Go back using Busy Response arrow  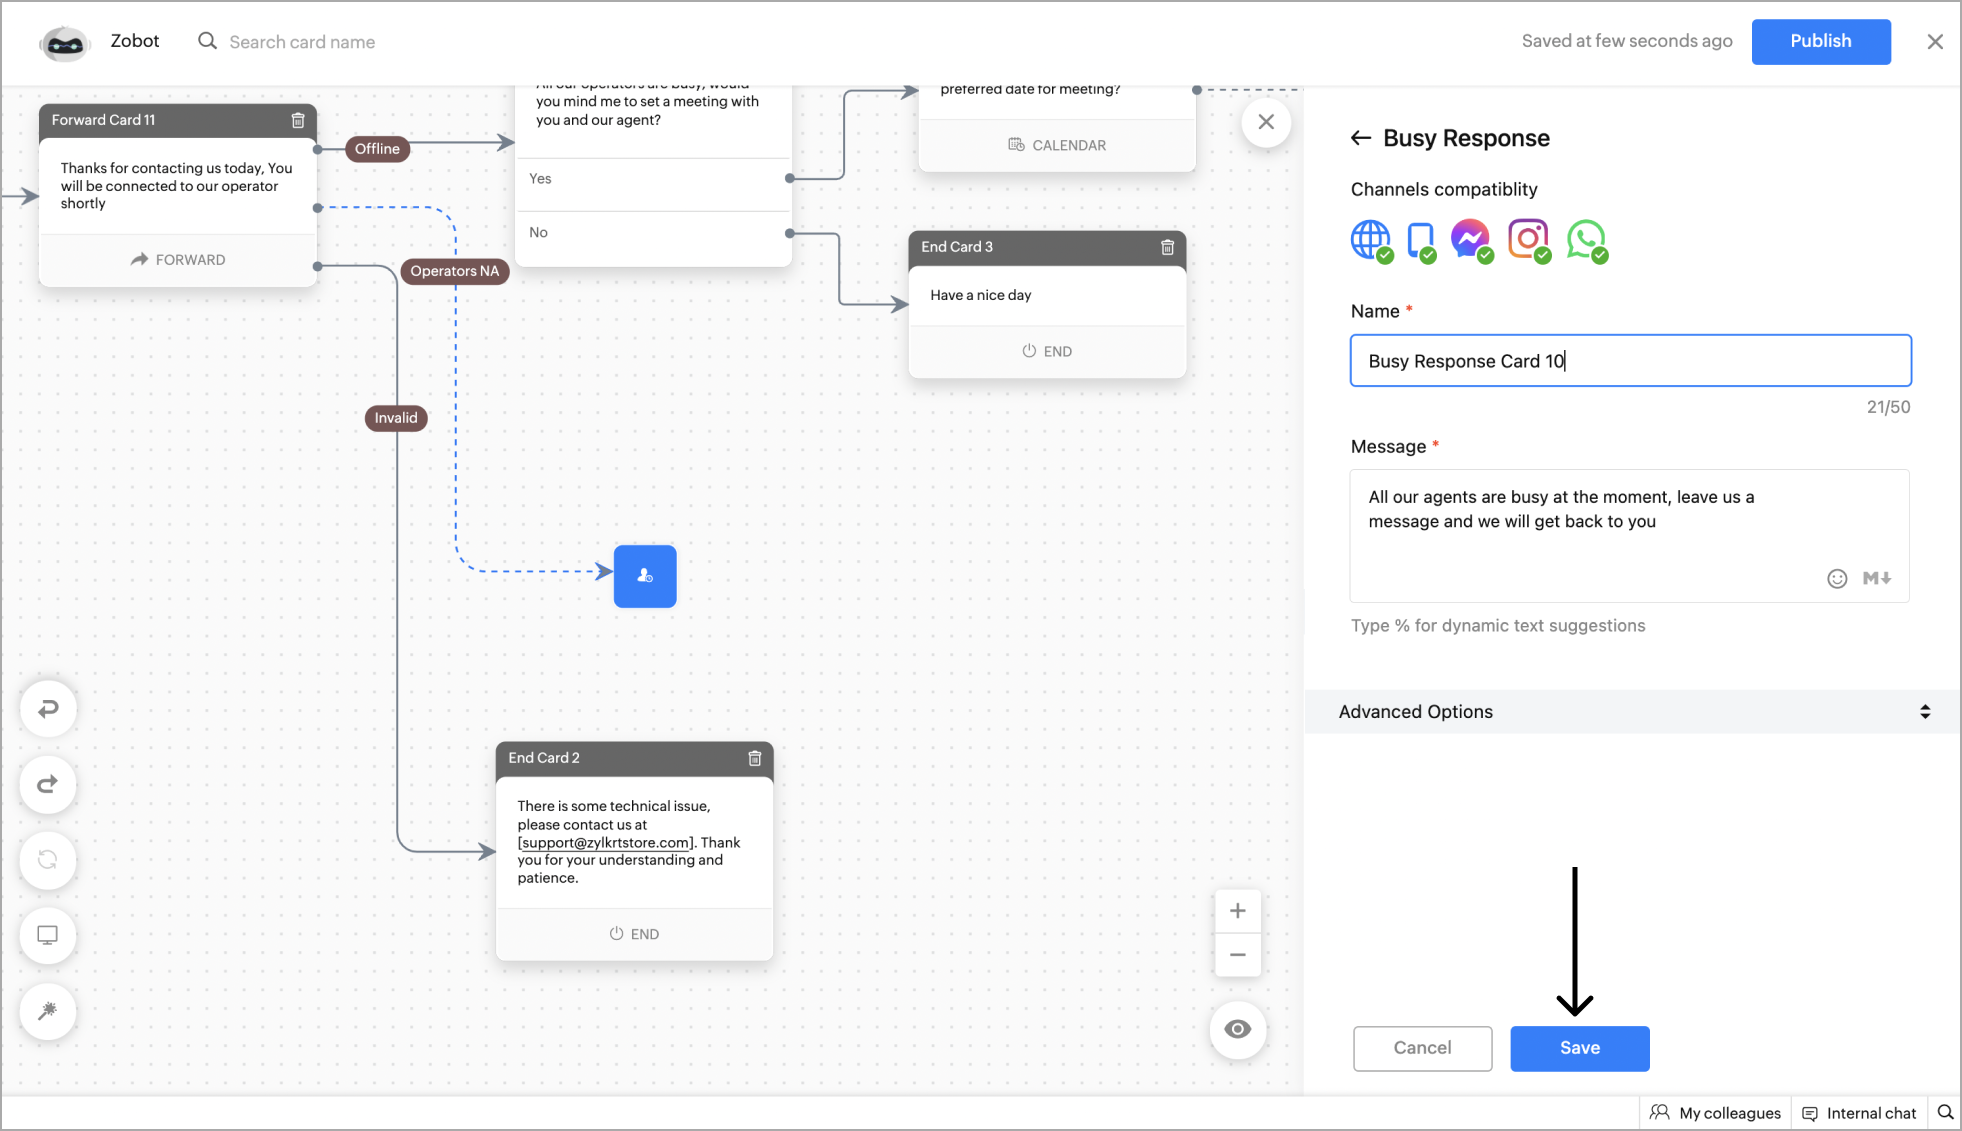tap(1361, 138)
